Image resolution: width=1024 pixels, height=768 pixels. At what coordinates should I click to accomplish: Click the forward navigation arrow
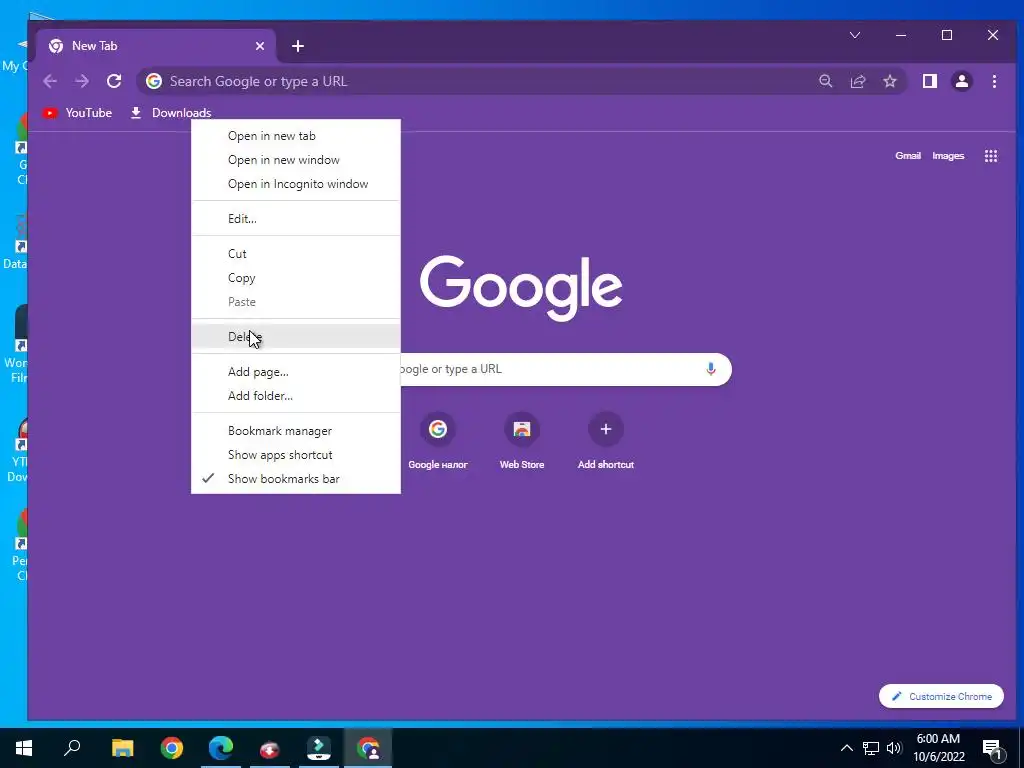pos(82,81)
